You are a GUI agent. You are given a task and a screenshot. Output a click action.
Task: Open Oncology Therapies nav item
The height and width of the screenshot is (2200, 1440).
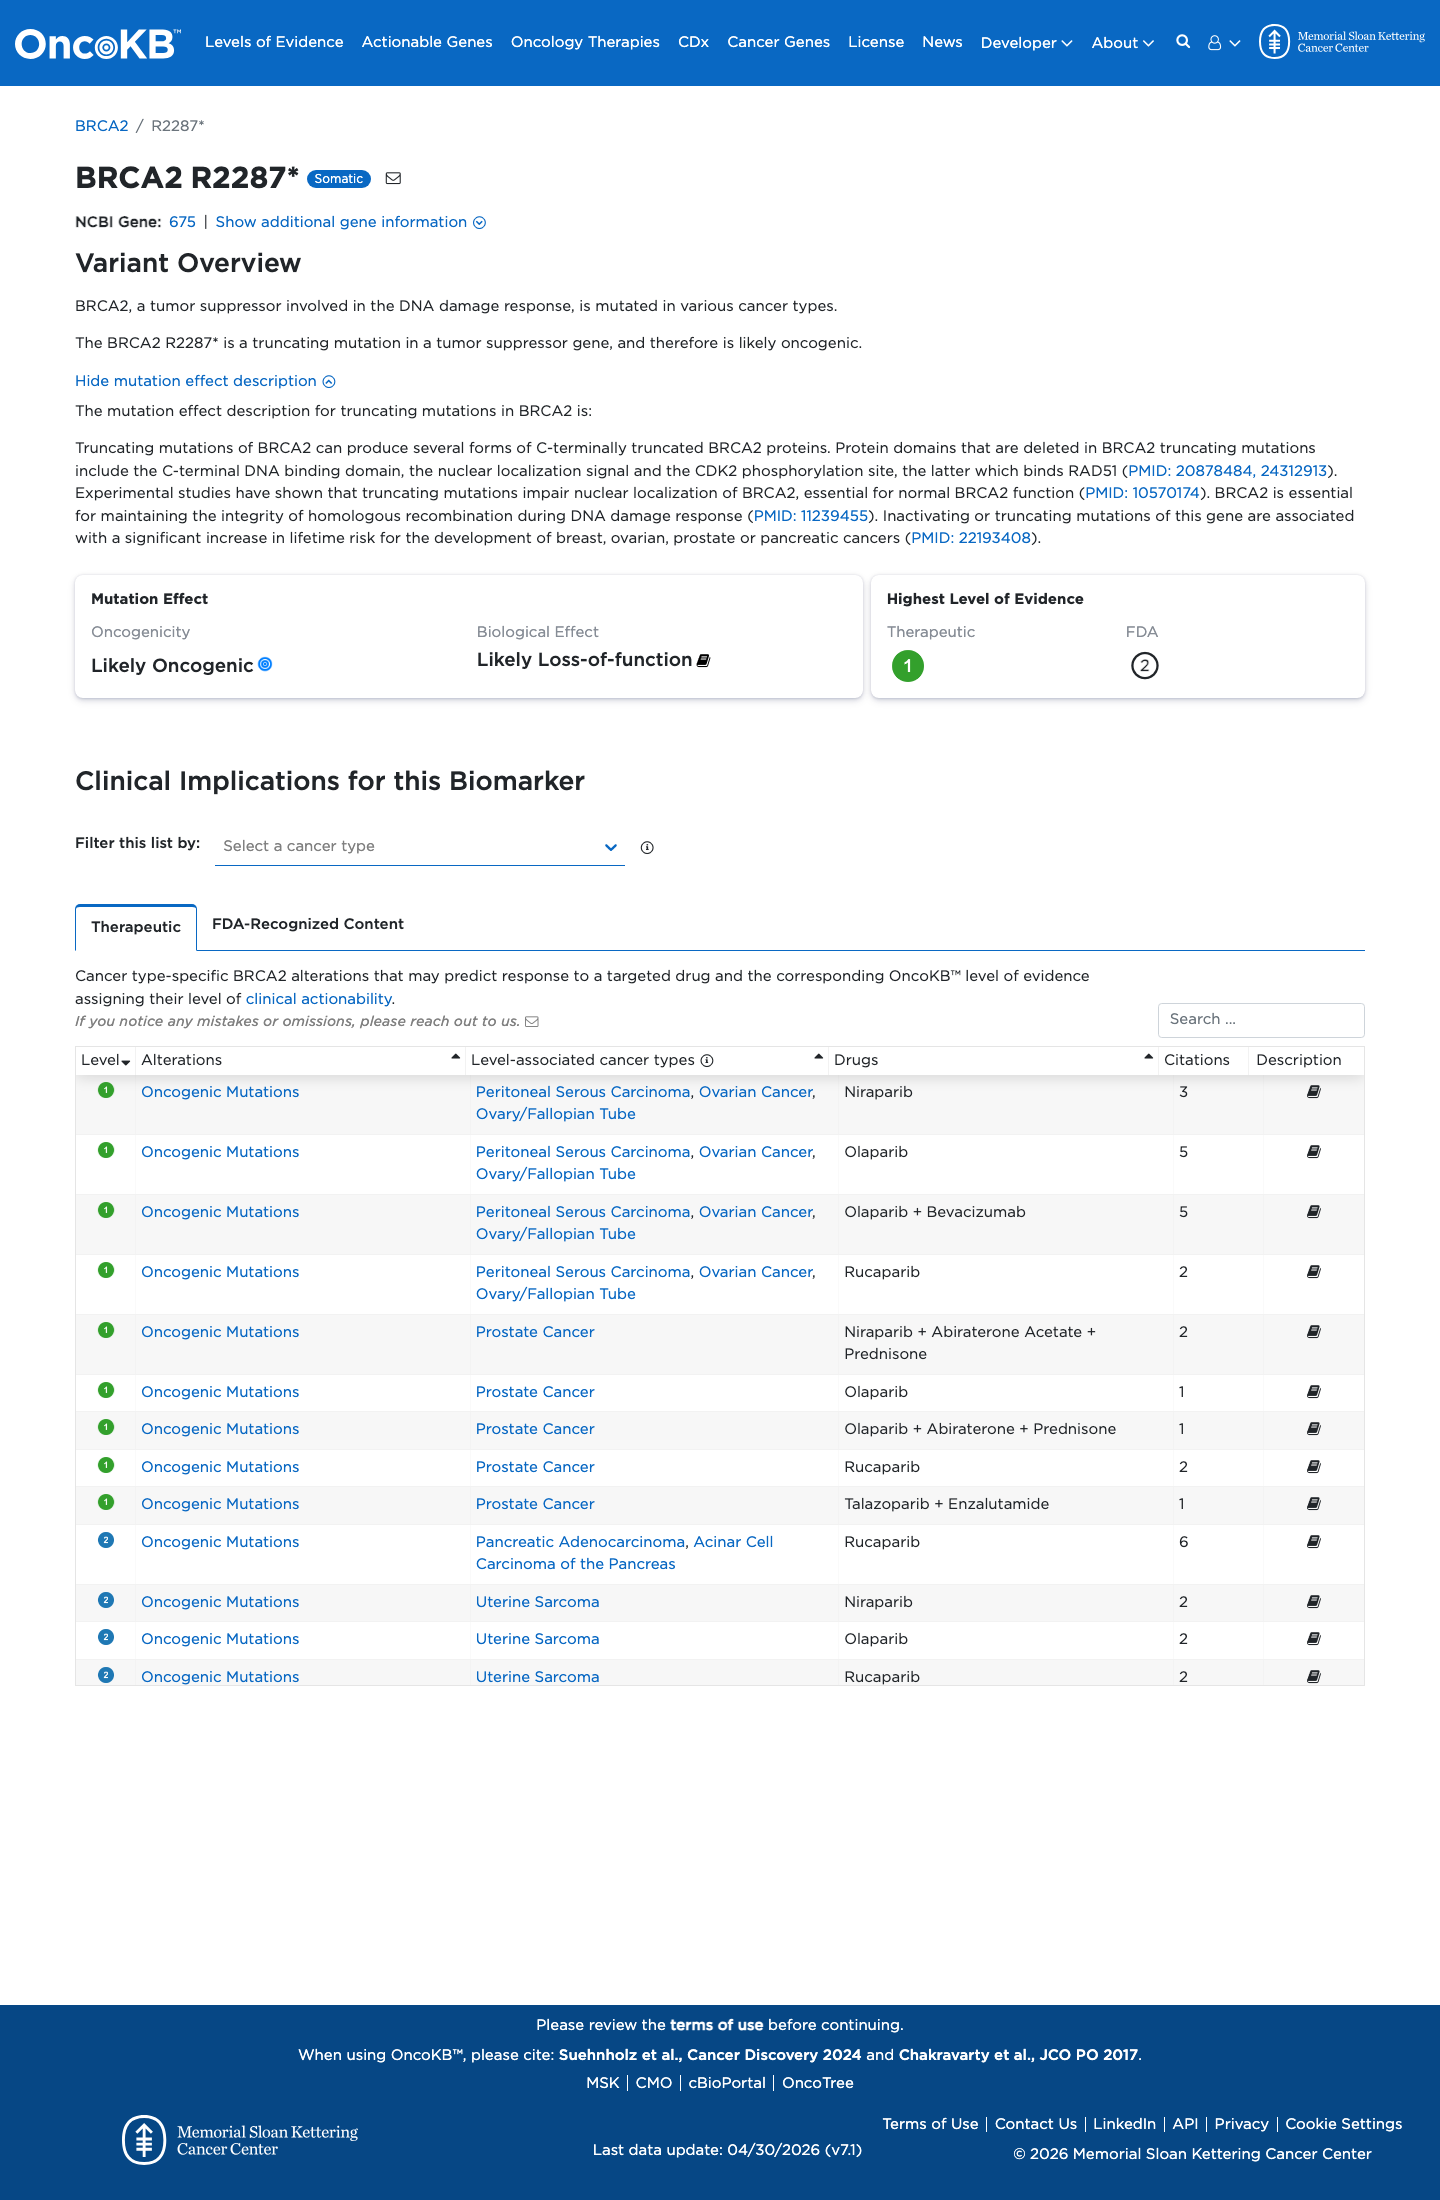tap(585, 42)
